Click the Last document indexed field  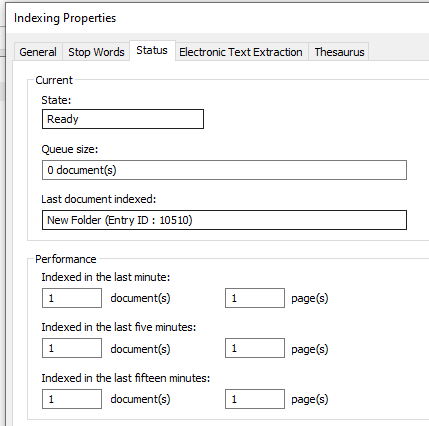224,220
